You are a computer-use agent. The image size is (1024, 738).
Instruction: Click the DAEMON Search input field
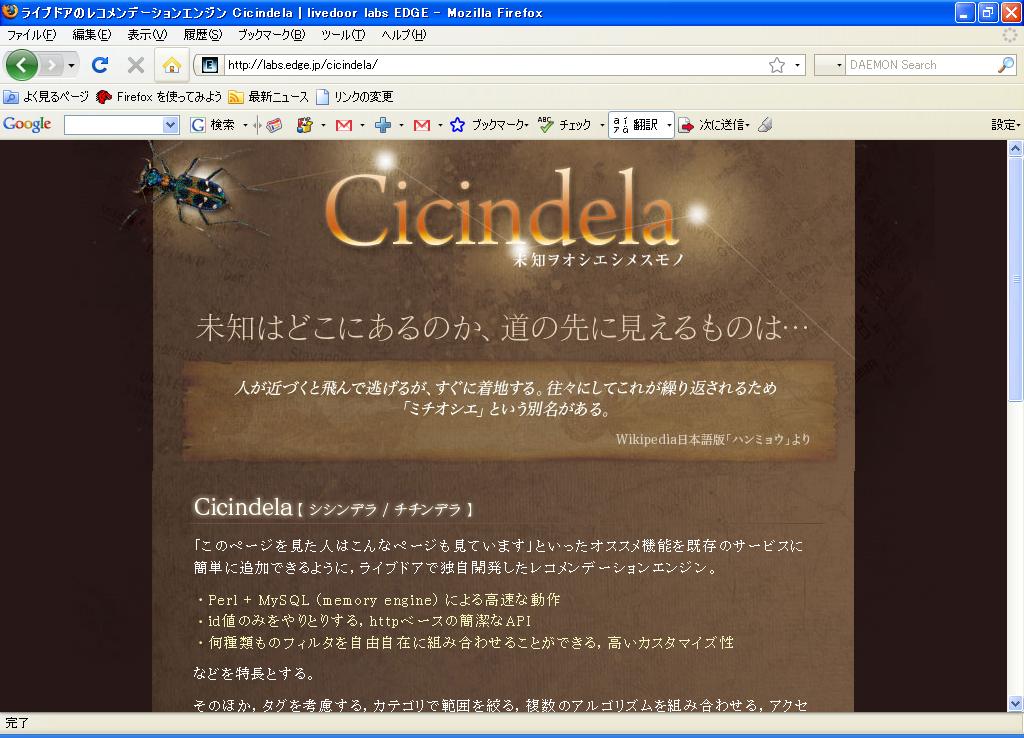coord(921,65)
